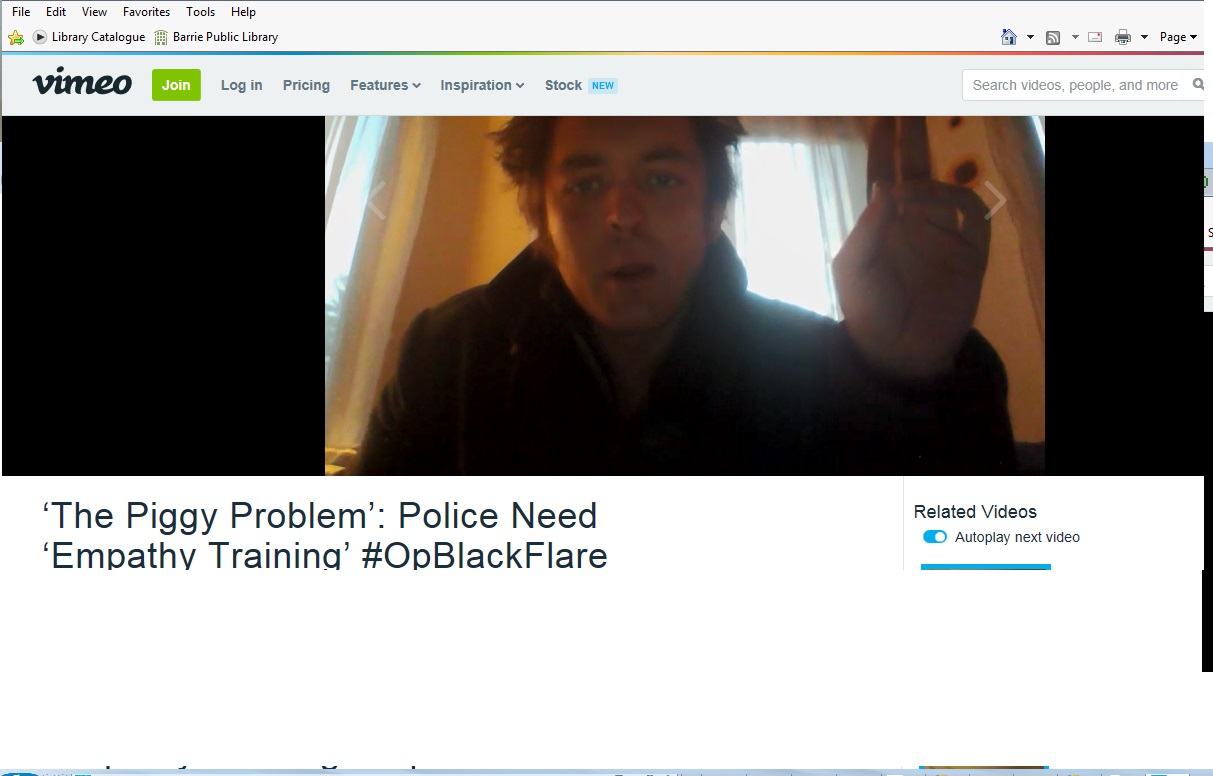This screenshot has height=776, width=1213.
Task: Click the green Join button
Action: [176, 85]
